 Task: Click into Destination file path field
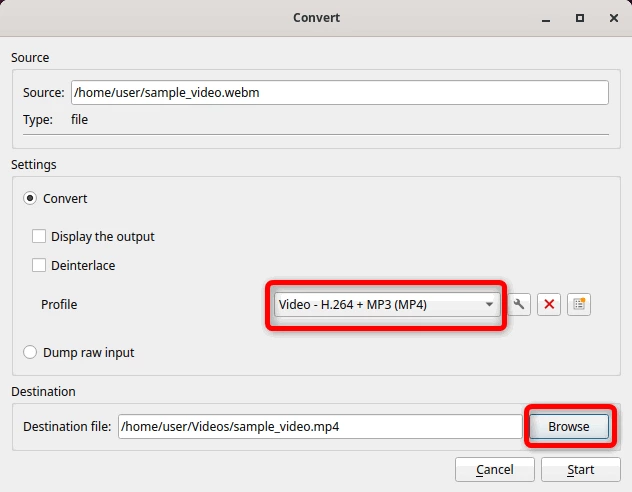click(320, 426)
